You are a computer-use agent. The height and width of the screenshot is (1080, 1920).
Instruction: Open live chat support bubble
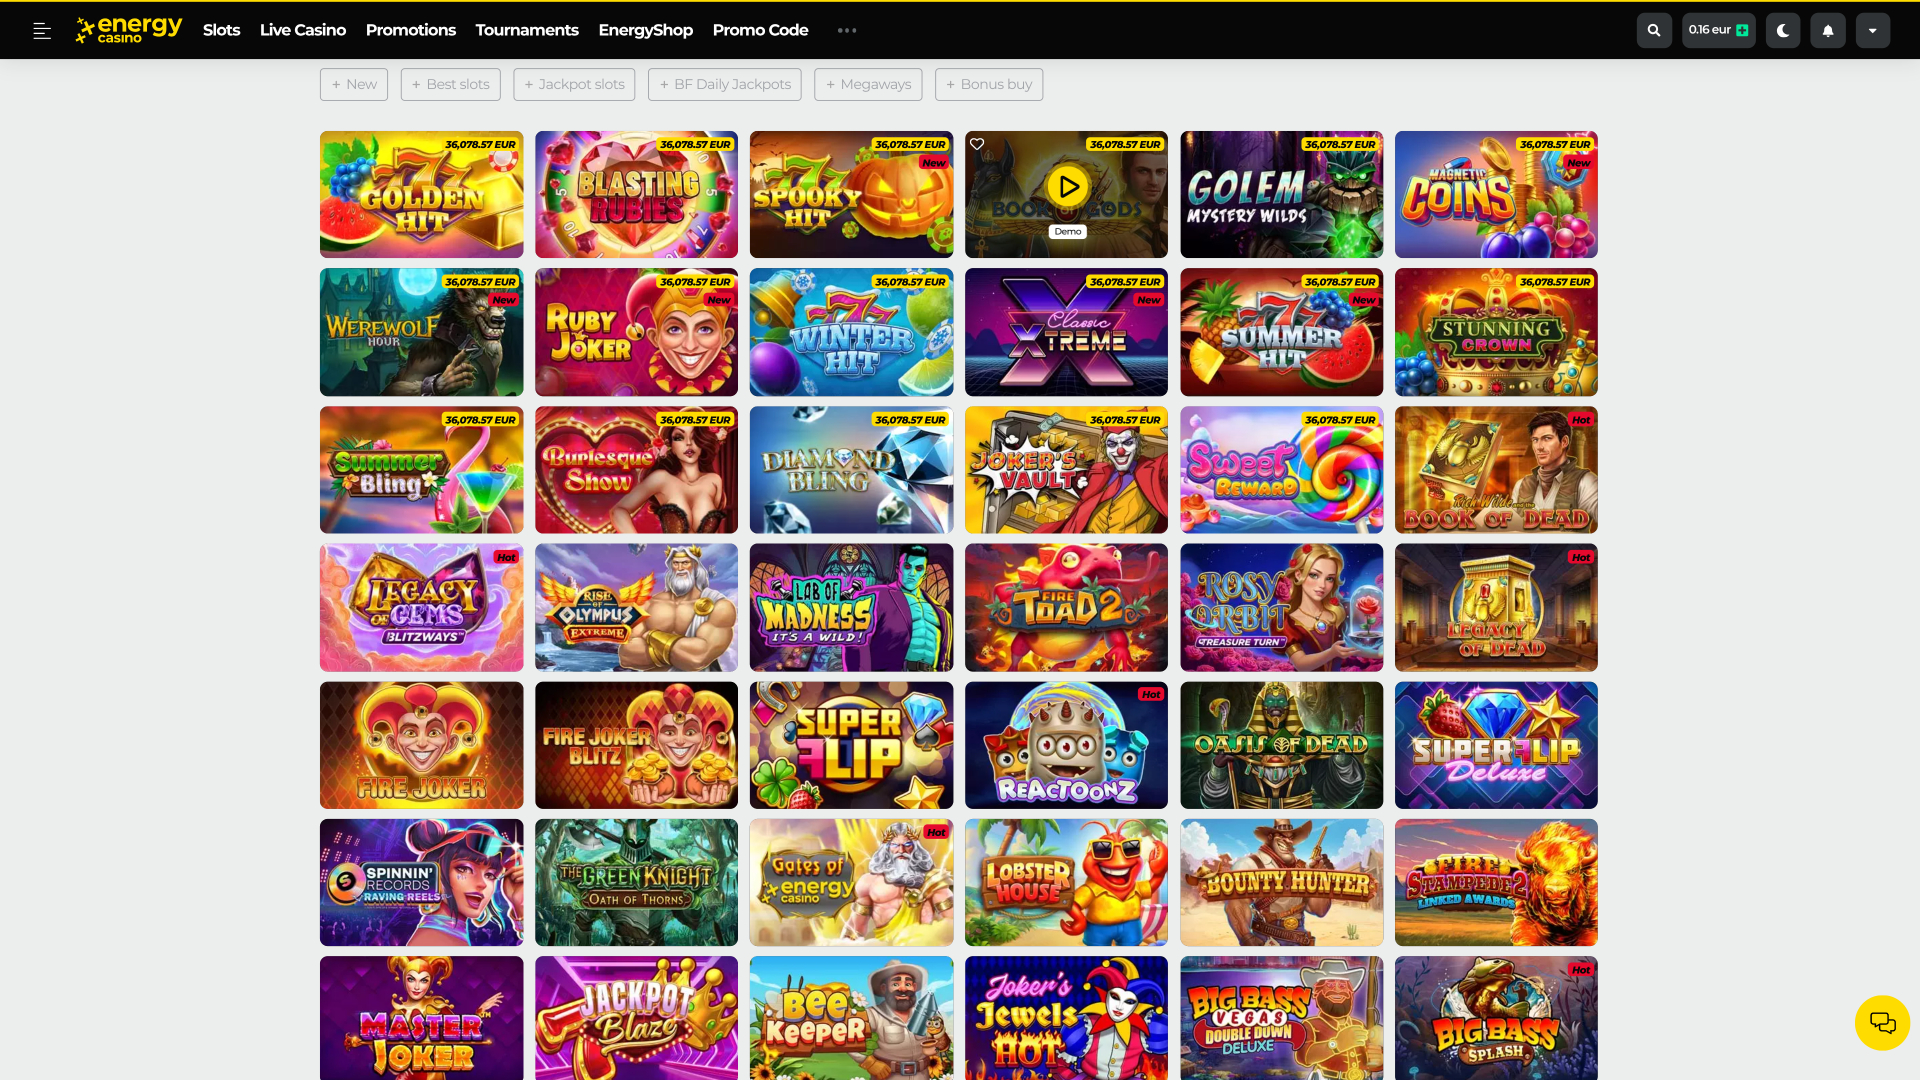(1882, 1022)
